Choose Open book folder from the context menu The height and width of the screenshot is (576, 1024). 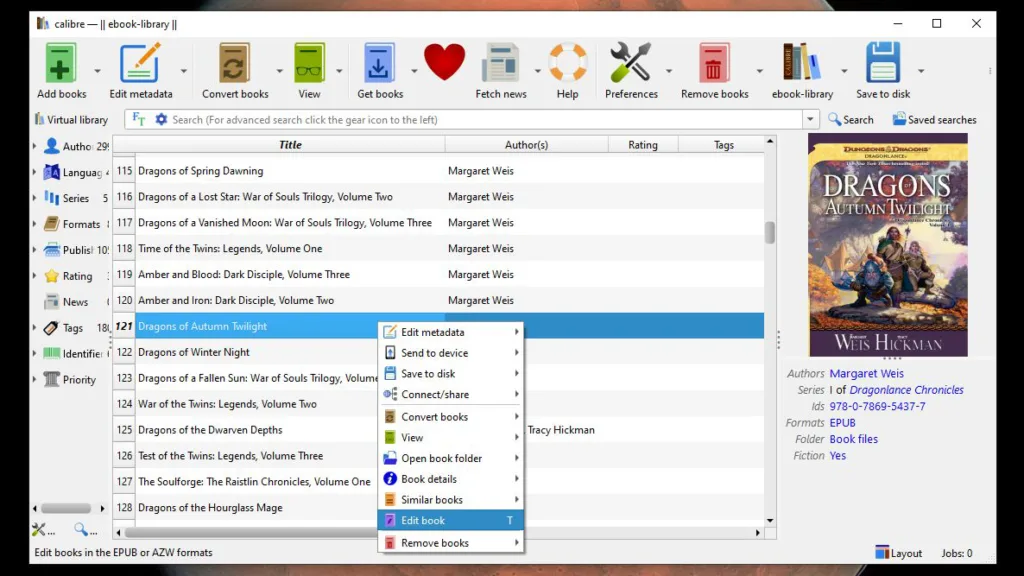440,457
